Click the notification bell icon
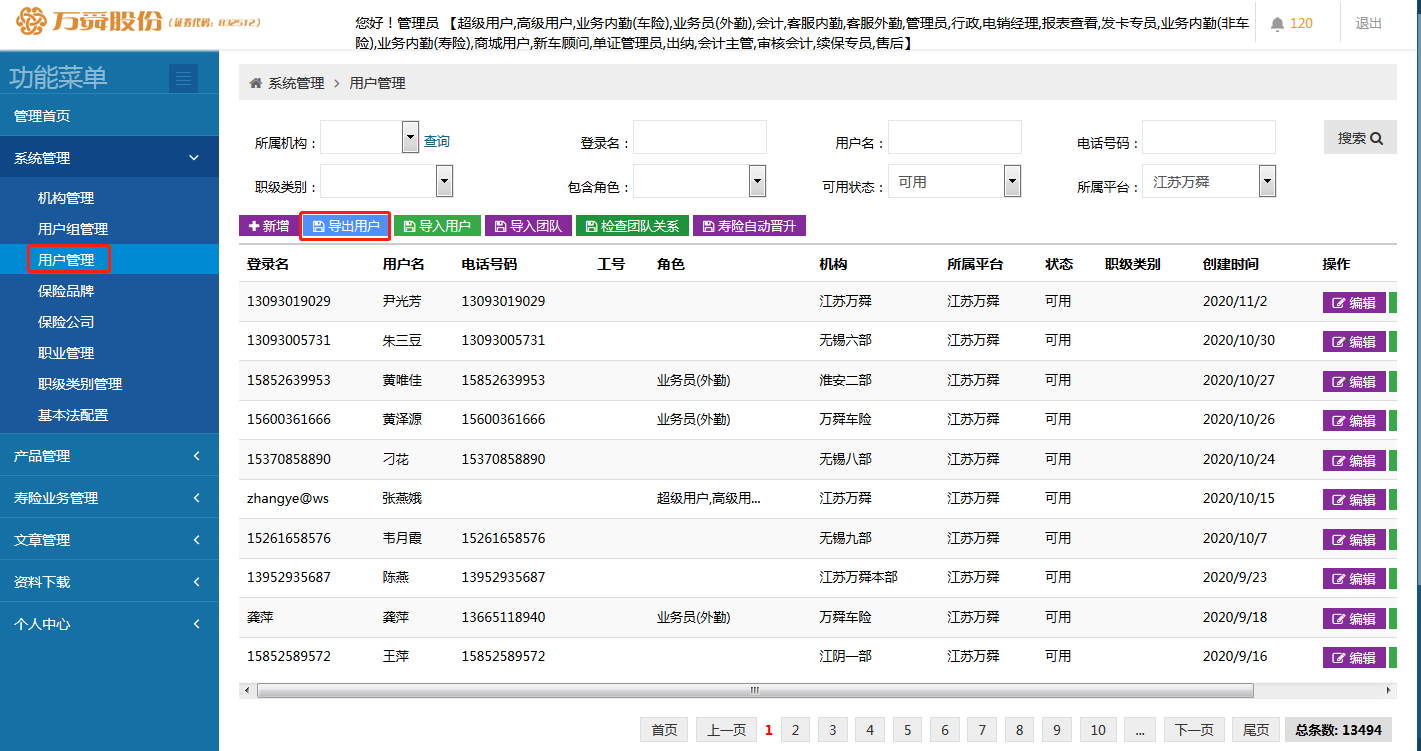Image resolution: width=1421 pixels, height=751 pixels. [1277, 24]
